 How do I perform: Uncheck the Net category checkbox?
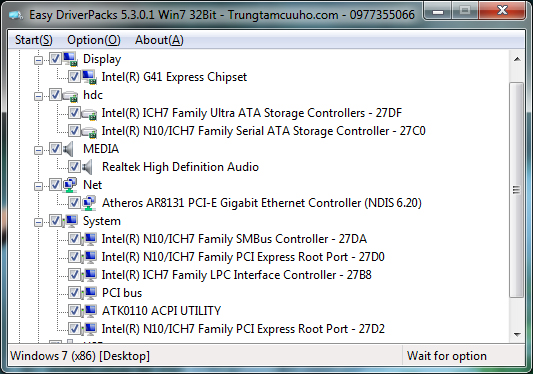coord(55,185)
